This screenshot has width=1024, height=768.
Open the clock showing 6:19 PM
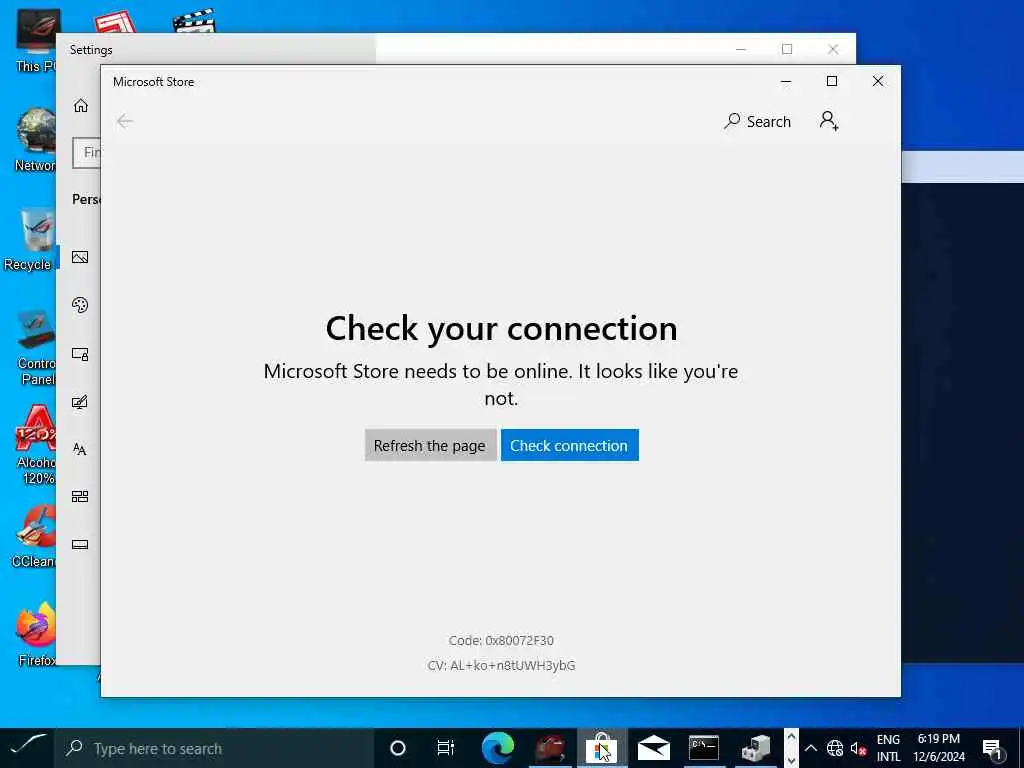(x=939, y=748)
